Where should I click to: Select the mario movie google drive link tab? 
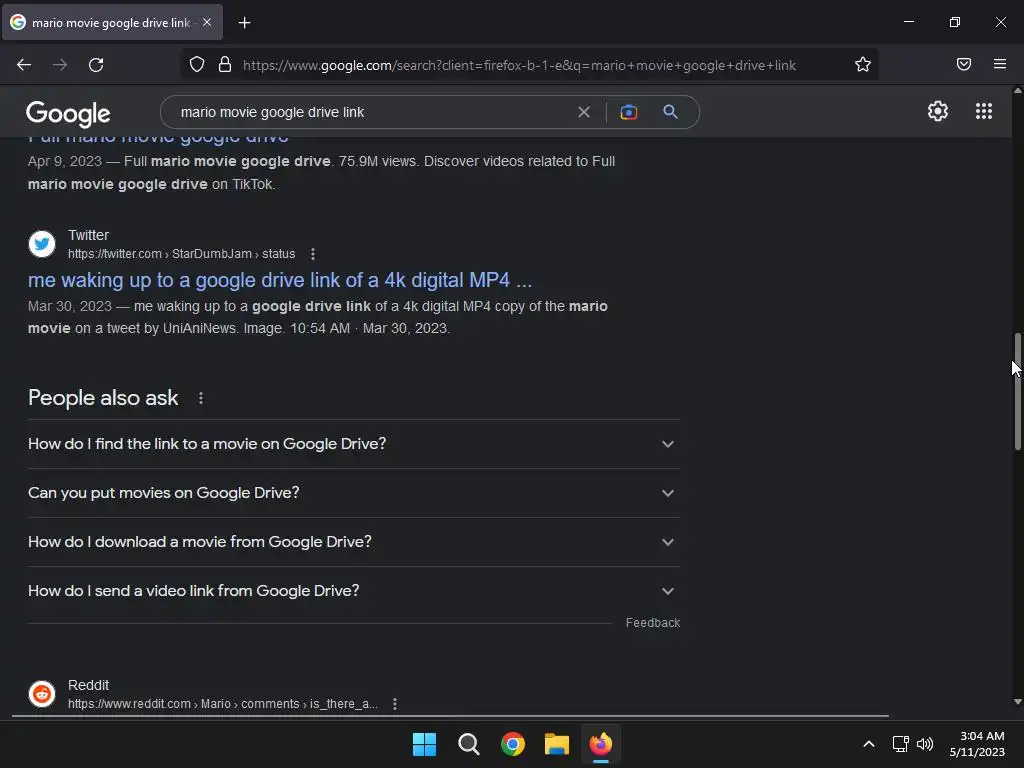click(112, 22)
